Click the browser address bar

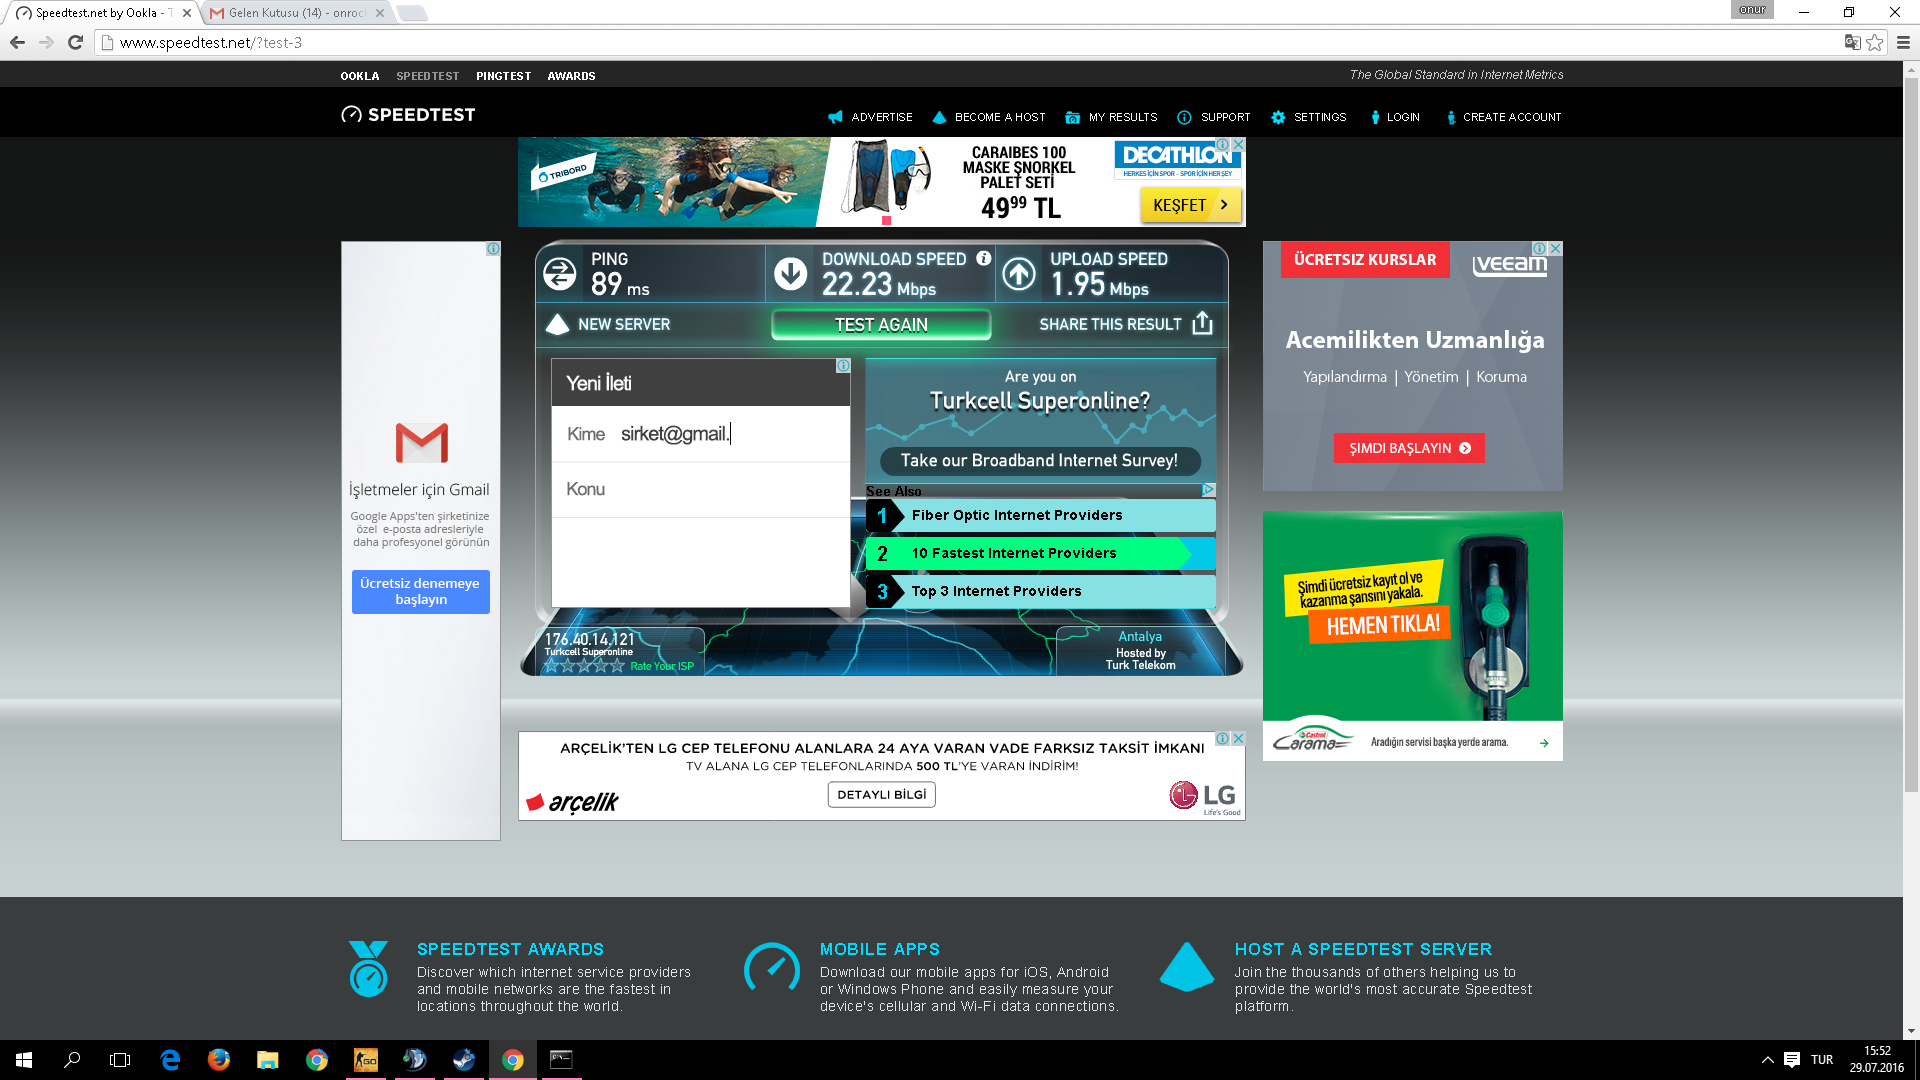[x=970, y=42]
